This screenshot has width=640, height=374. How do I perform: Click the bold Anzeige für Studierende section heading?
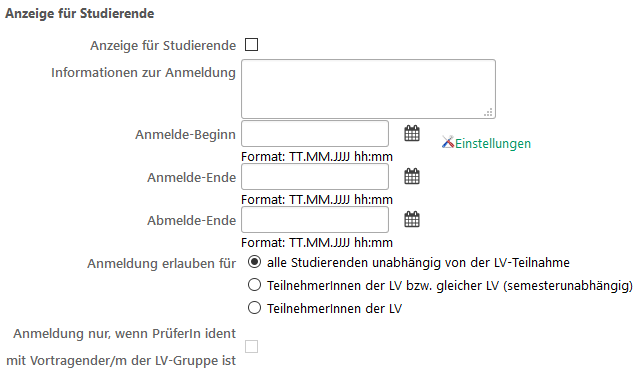(x=80, y=13)
